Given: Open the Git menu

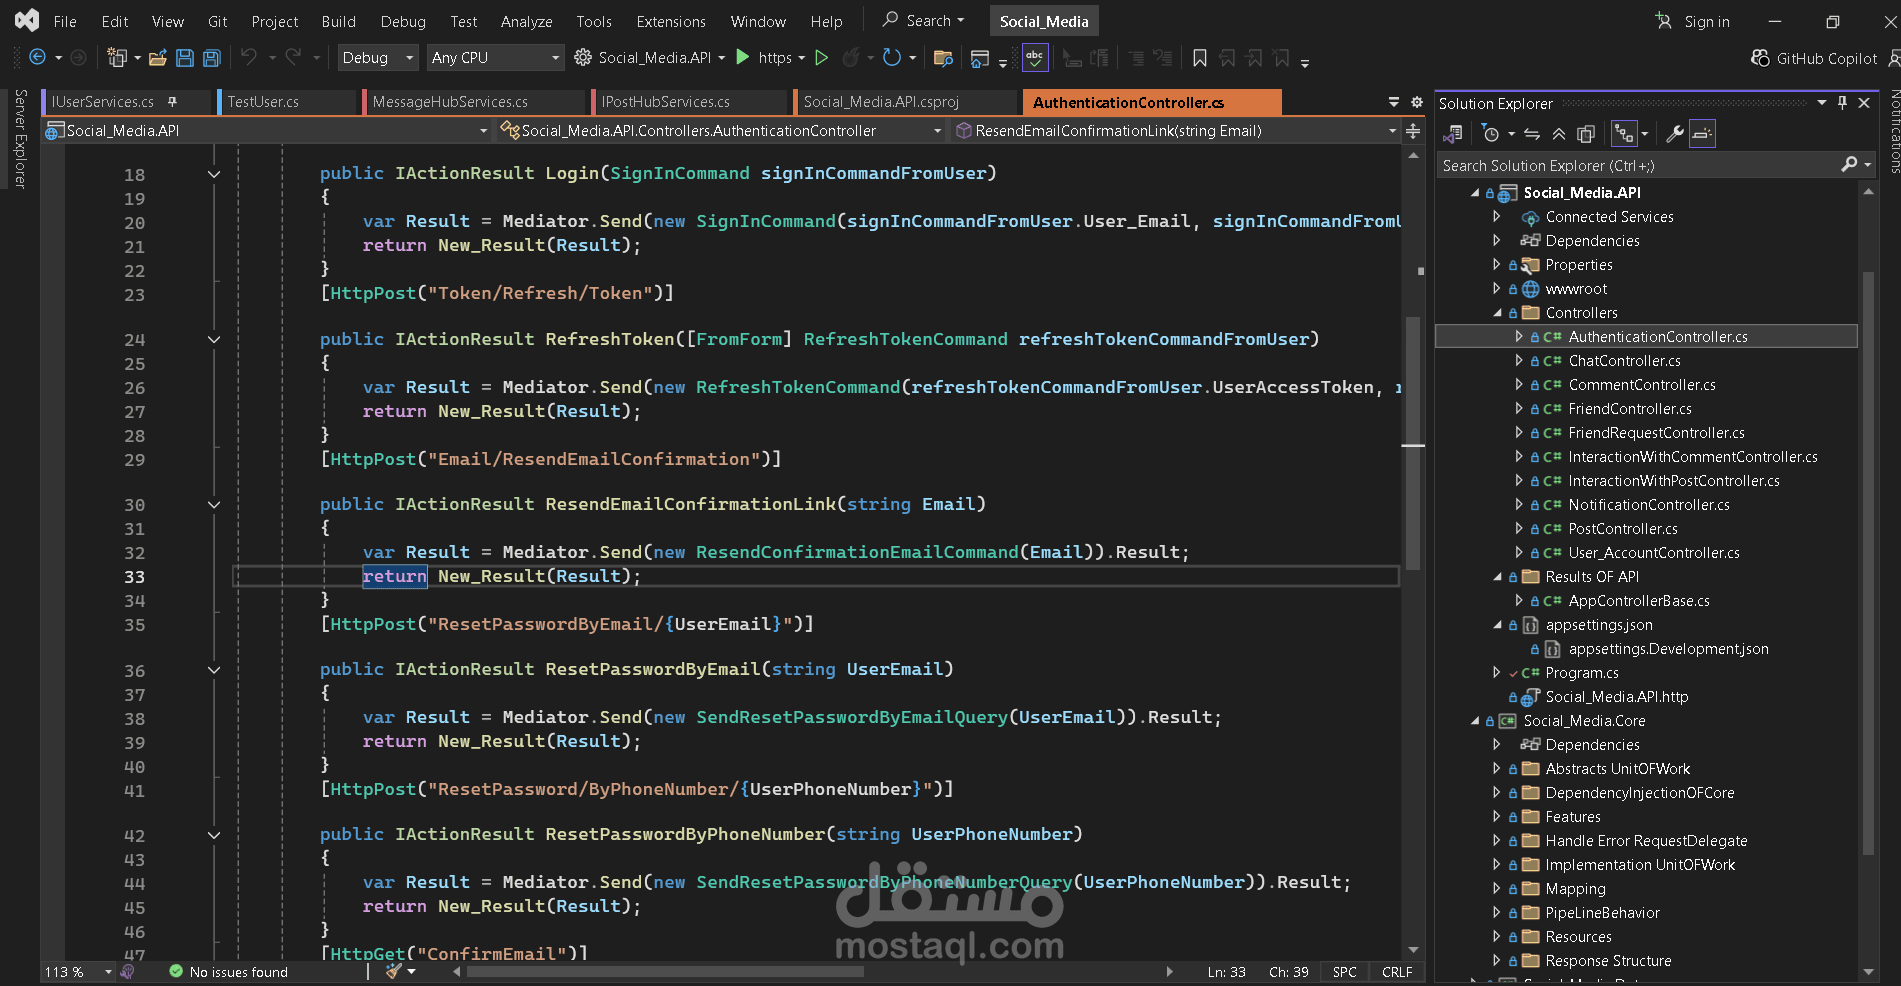Looking at the screenshot, I should click(217, 20).
